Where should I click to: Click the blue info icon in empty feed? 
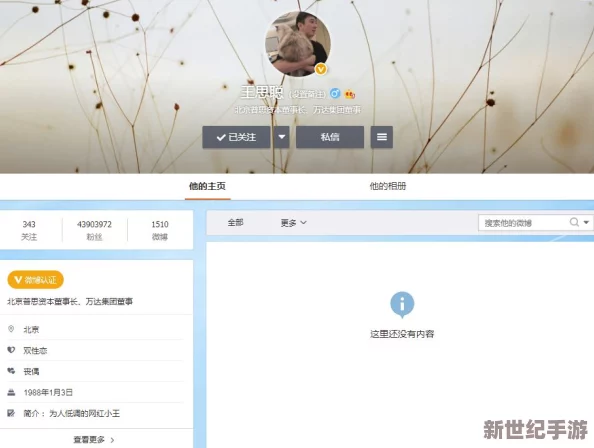(402, 304)
